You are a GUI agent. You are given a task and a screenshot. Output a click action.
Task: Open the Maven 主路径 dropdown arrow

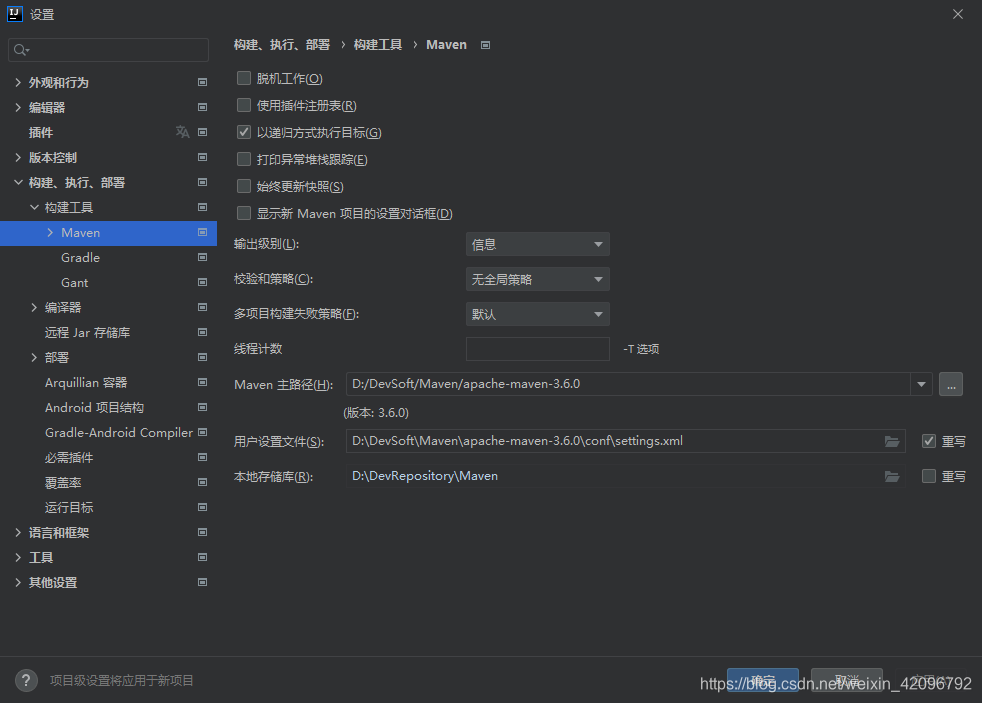[921, 384]
